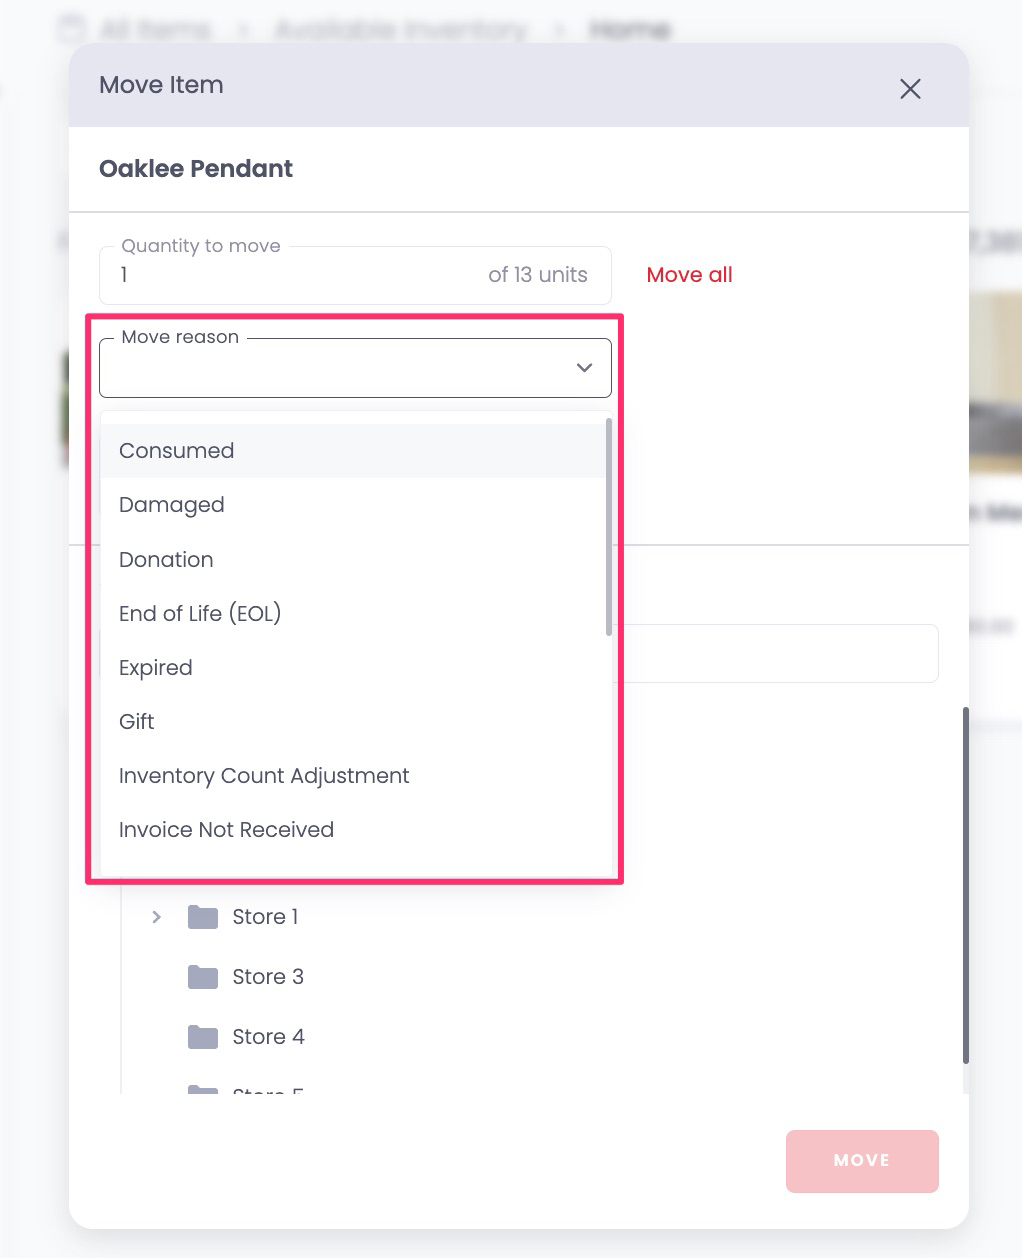Click the Store 4 folder icon
Image resolution: width=1022 pixels, height=1258 pixels.
click(x=203, y=1037)
